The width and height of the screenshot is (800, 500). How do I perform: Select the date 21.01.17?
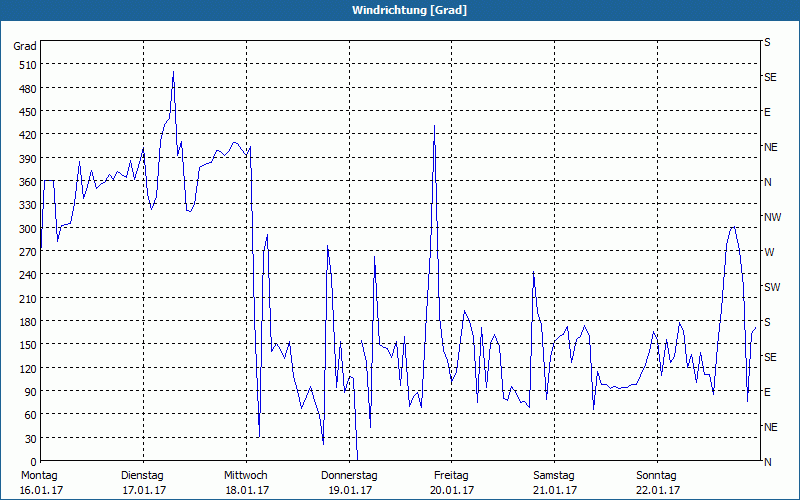(x=555, y=490)
